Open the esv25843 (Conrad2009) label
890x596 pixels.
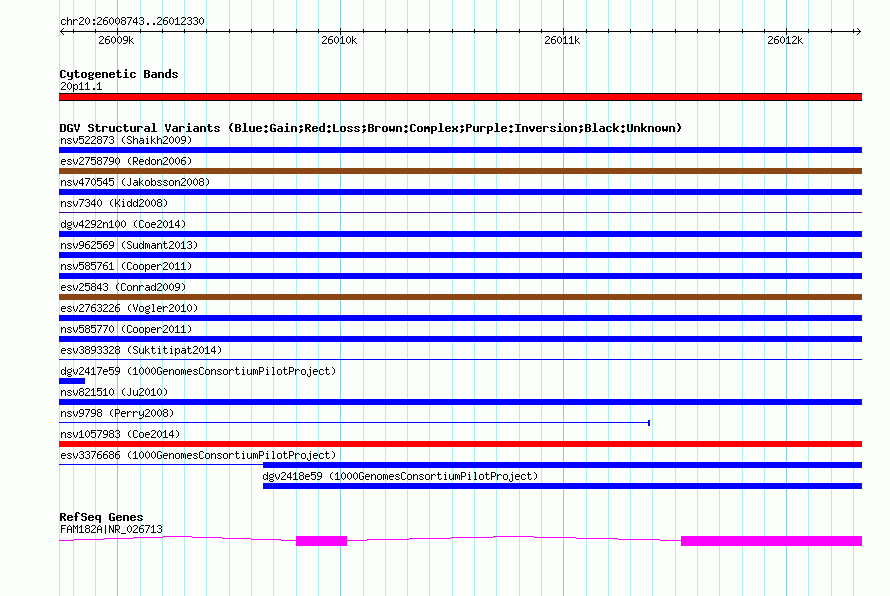tap(123, 287)
